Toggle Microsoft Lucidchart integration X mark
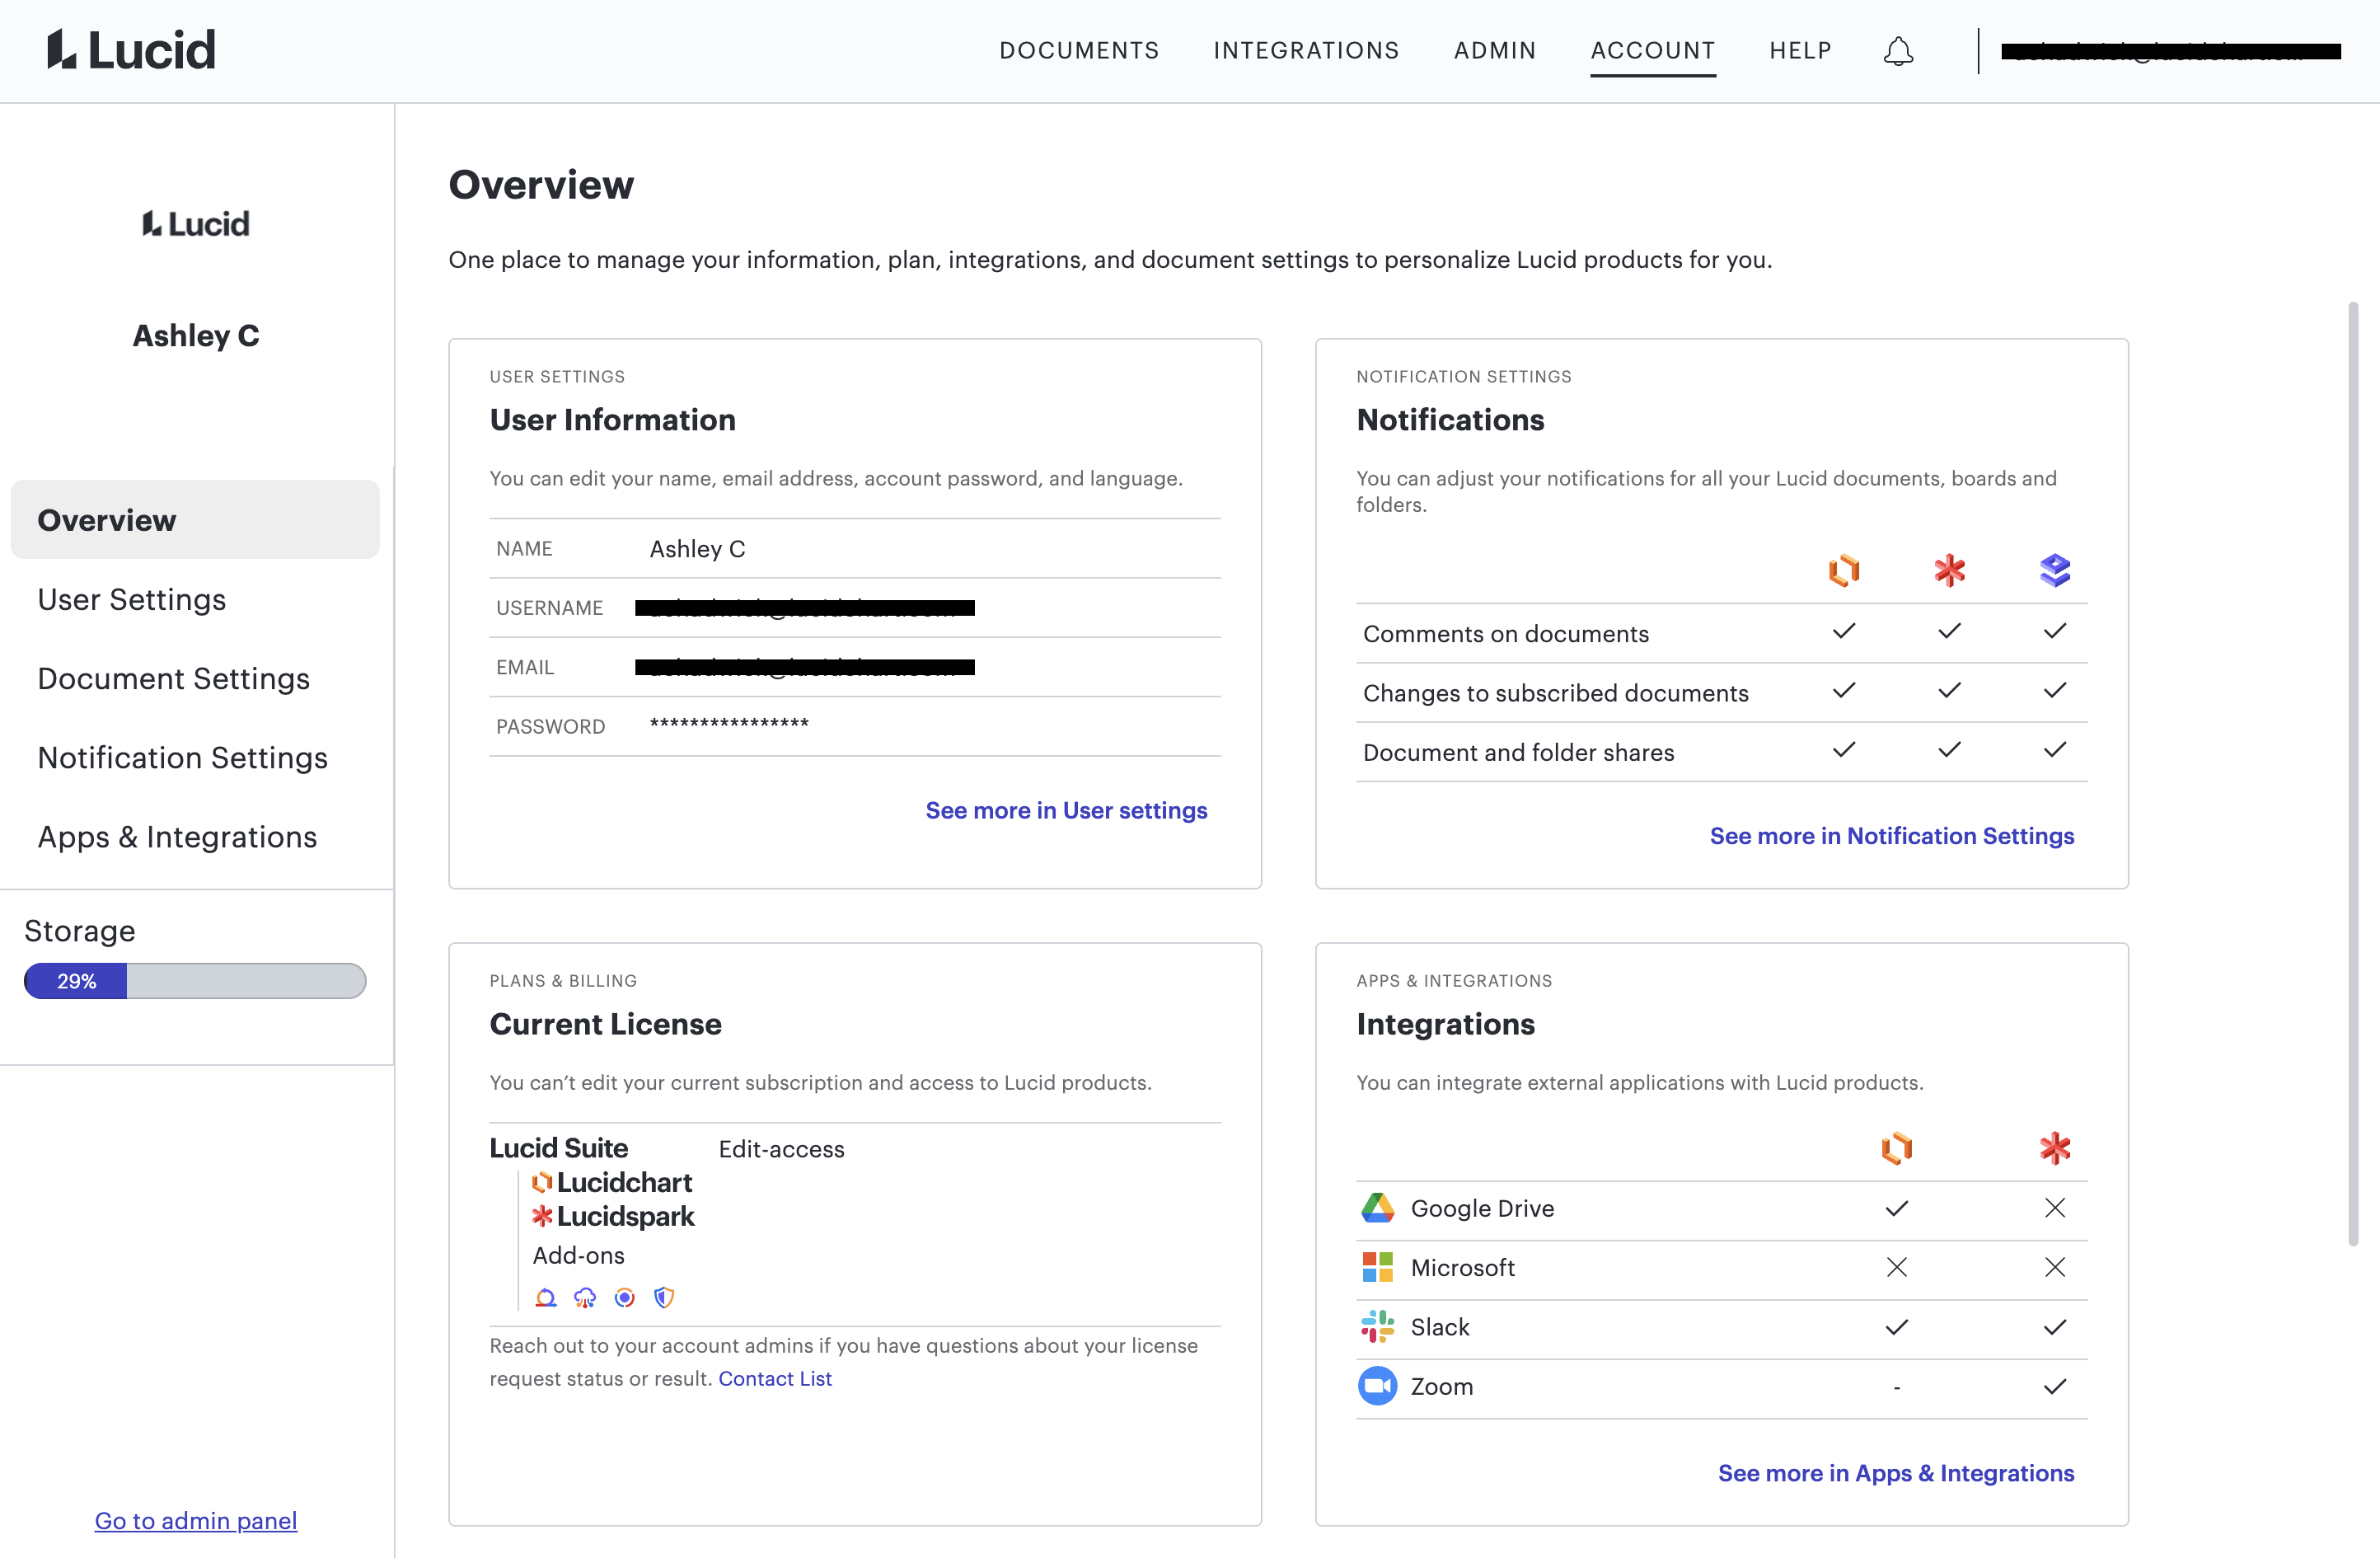Viewport: 2380px width, 1558px height. pos(1896,1268)
